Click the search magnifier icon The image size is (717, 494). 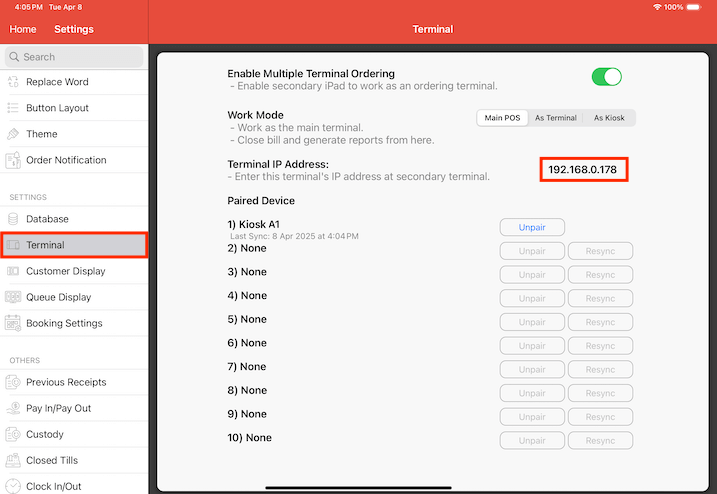[15, 57]
